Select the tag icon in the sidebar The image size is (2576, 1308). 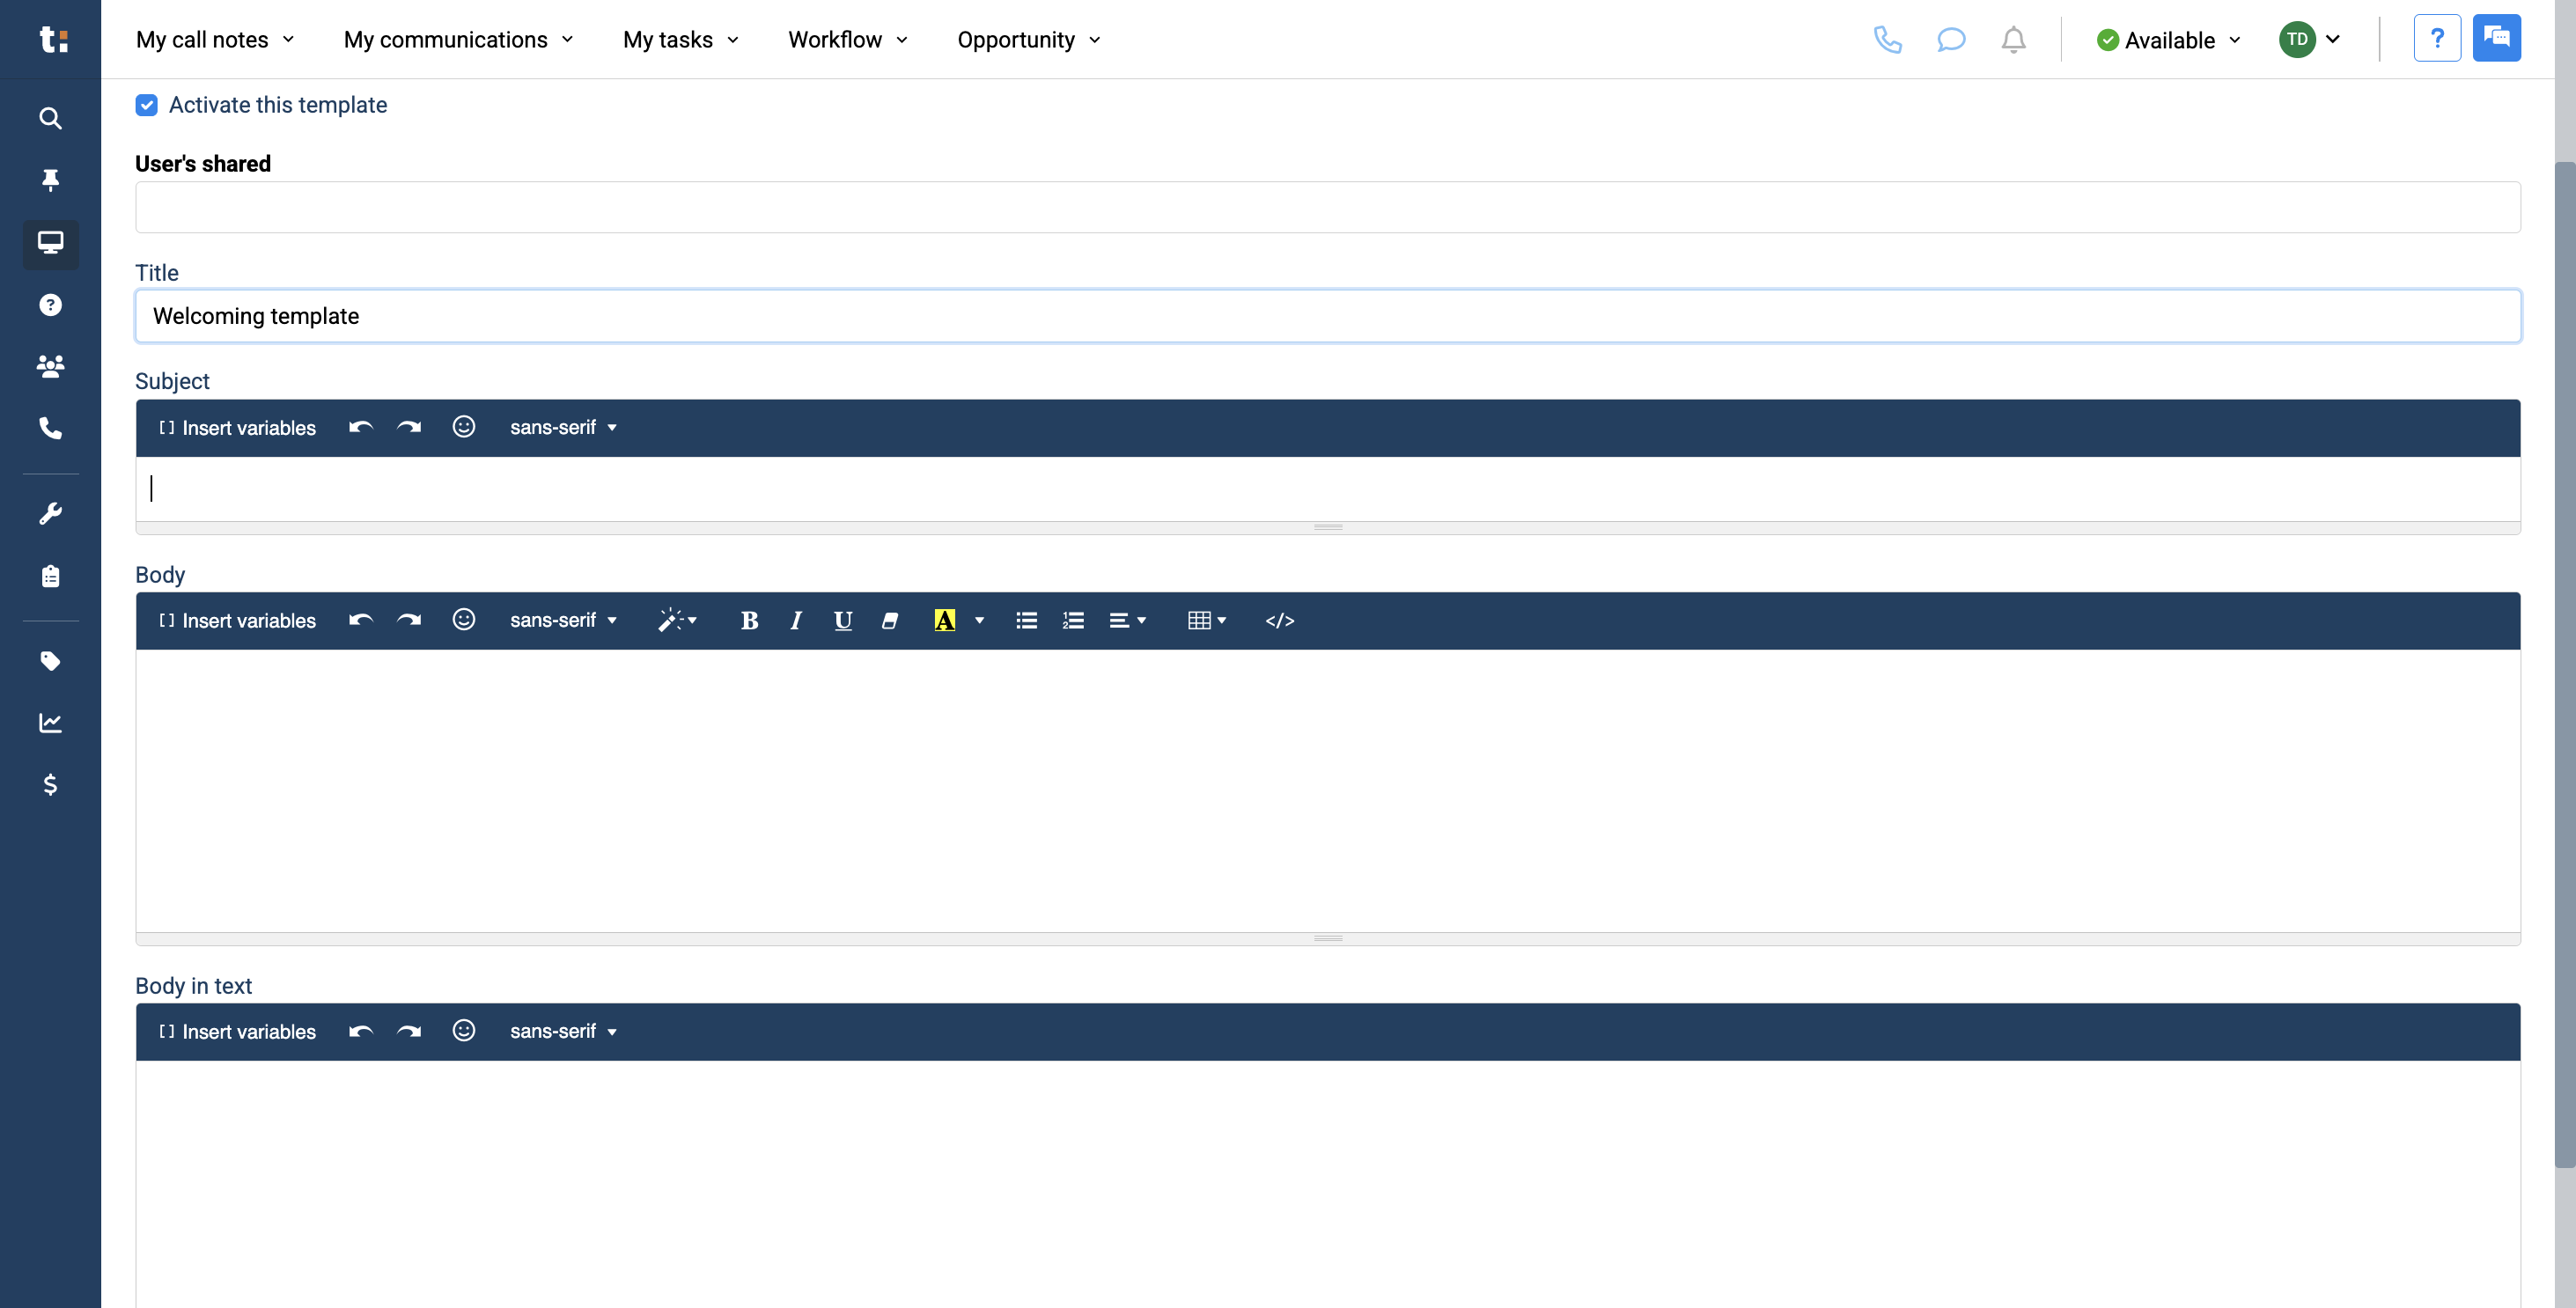pyautogui.click(x=50, y=661)
